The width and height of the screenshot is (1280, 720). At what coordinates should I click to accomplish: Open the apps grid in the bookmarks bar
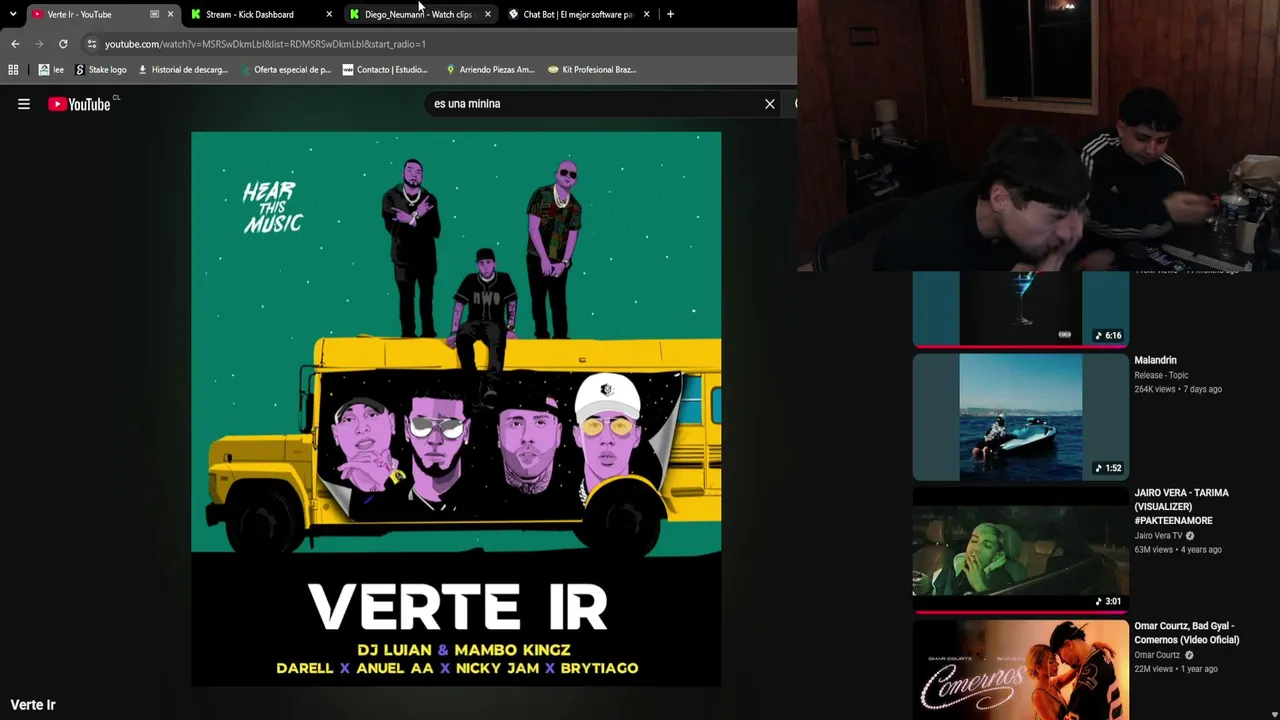pyautogui.click(x=13, y=70)
